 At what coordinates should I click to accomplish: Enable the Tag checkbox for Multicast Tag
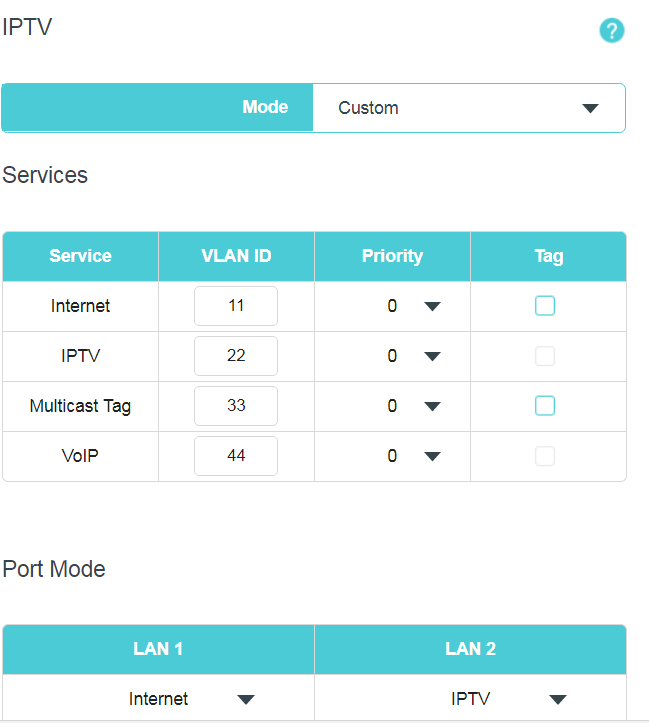click(x=545, y=406)
